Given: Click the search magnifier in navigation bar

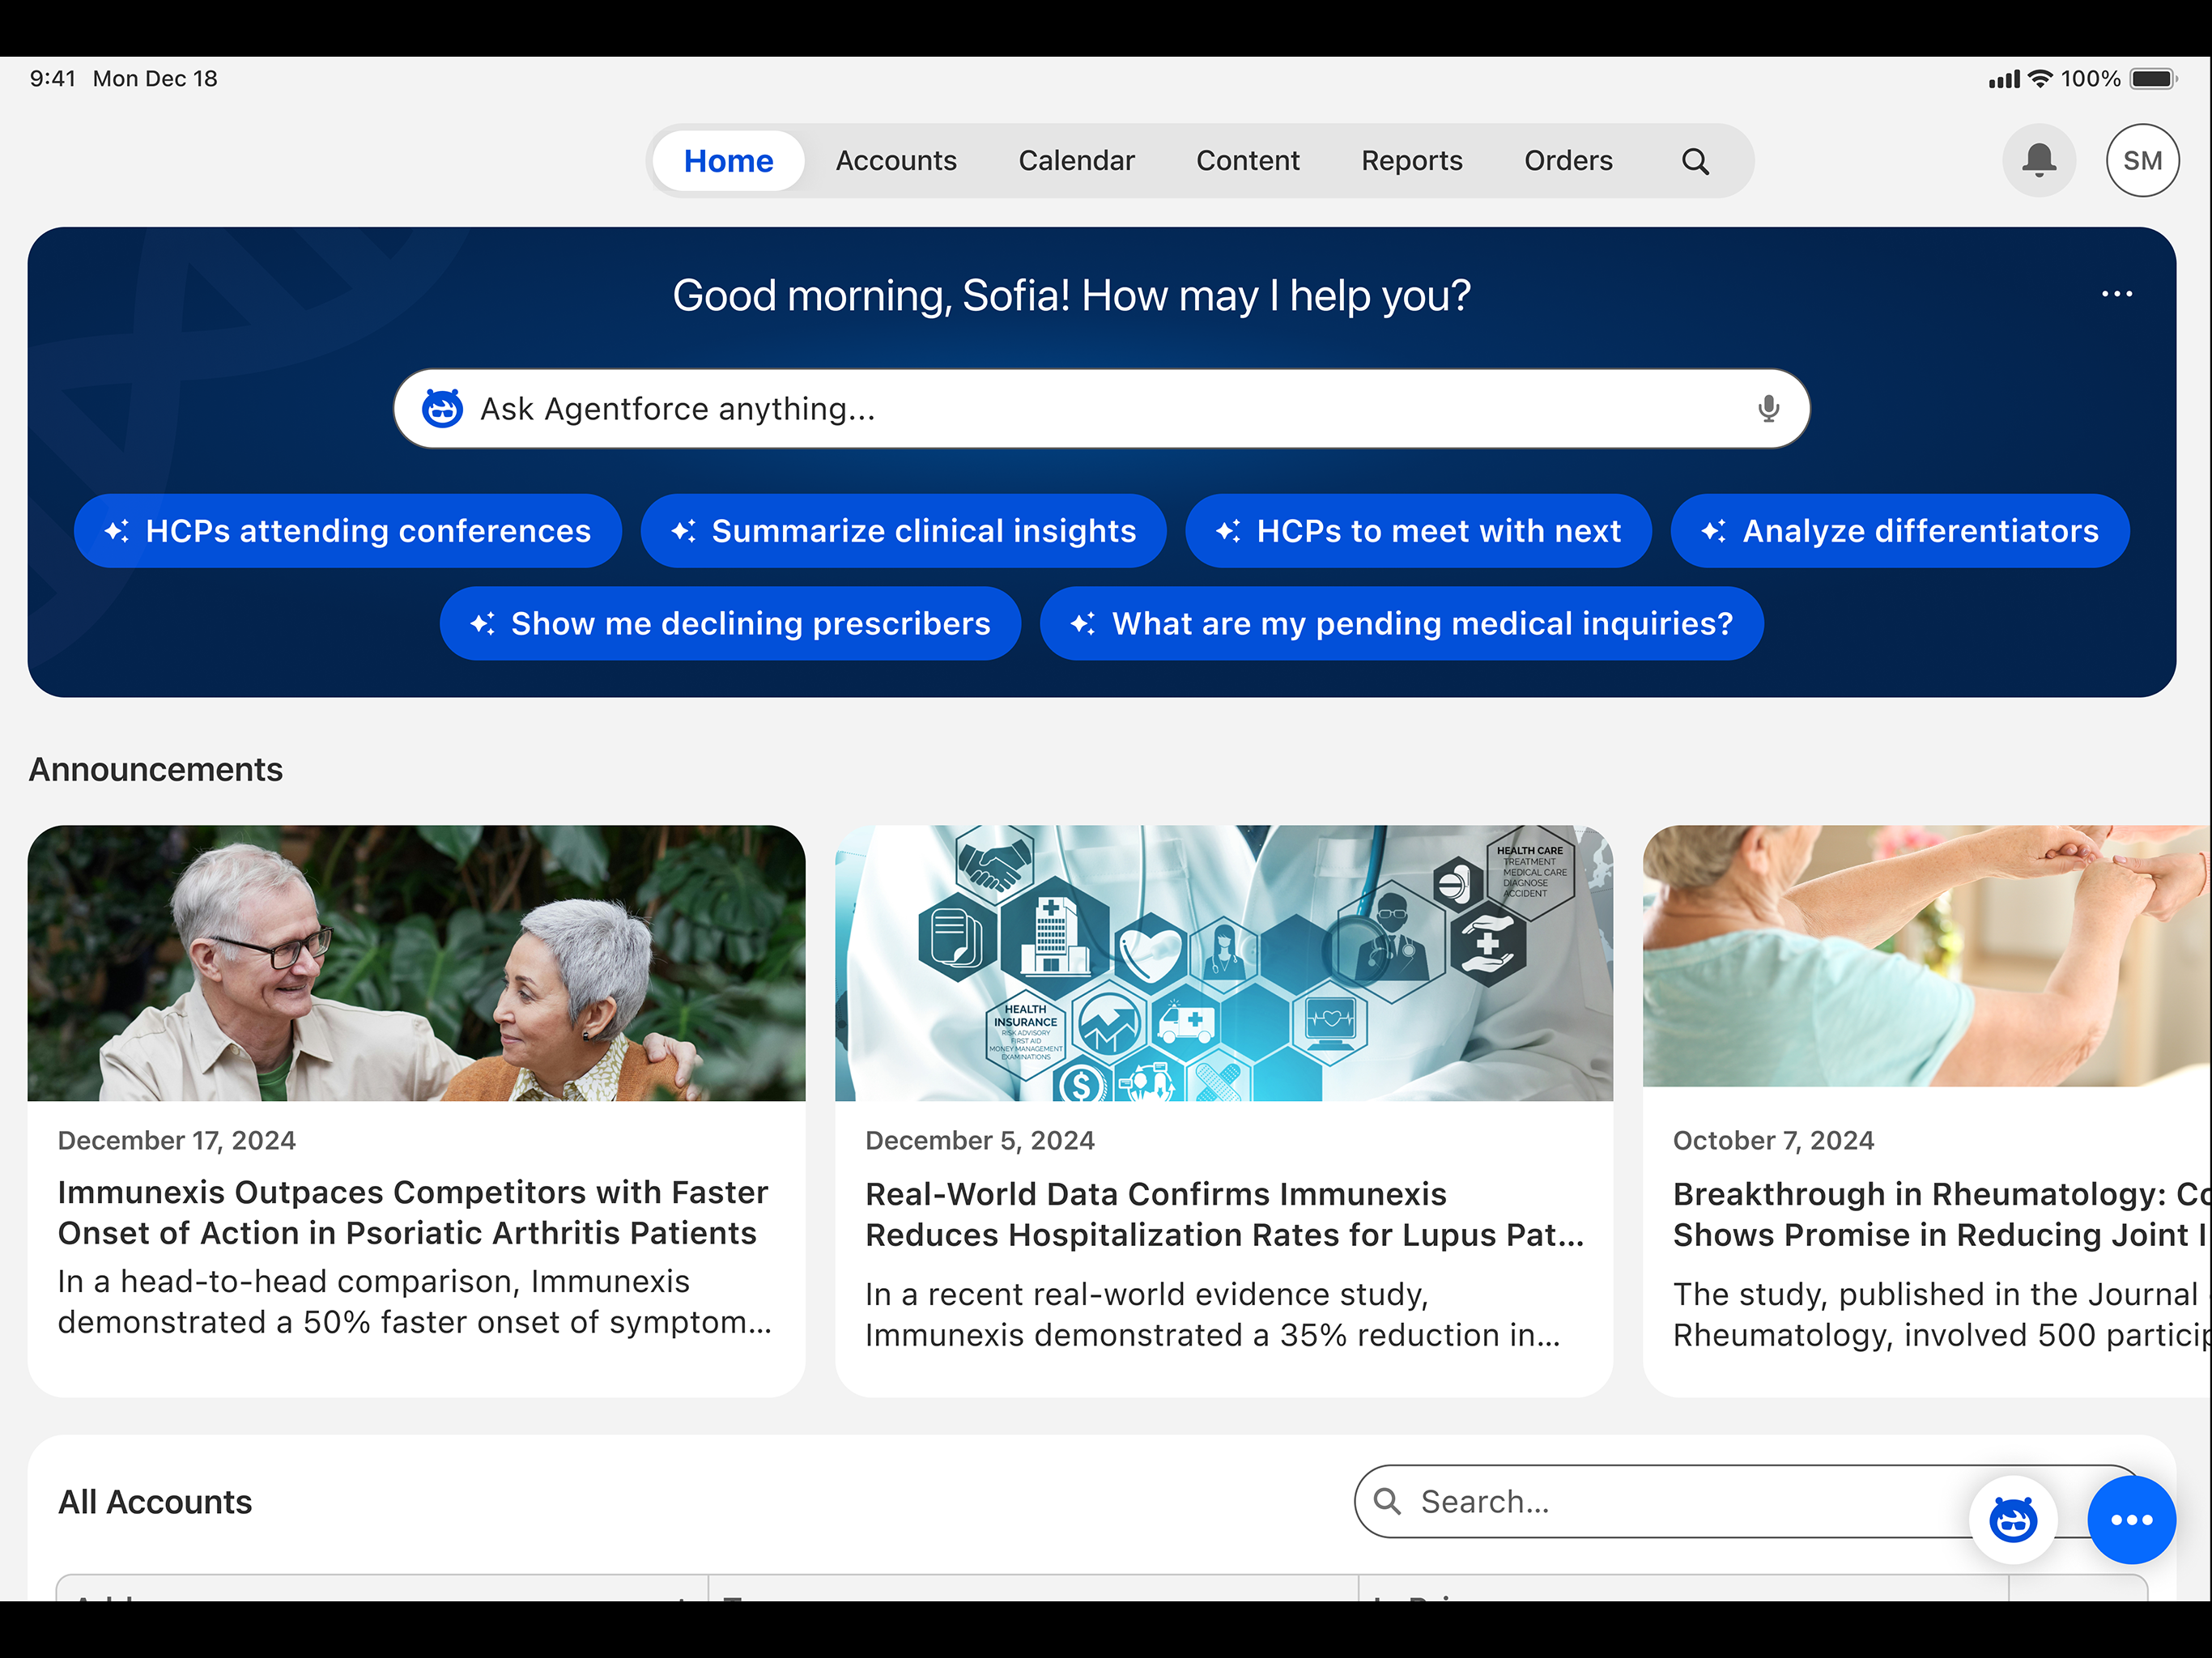Looking at the screenshot, I should [x=1695, y=161].
